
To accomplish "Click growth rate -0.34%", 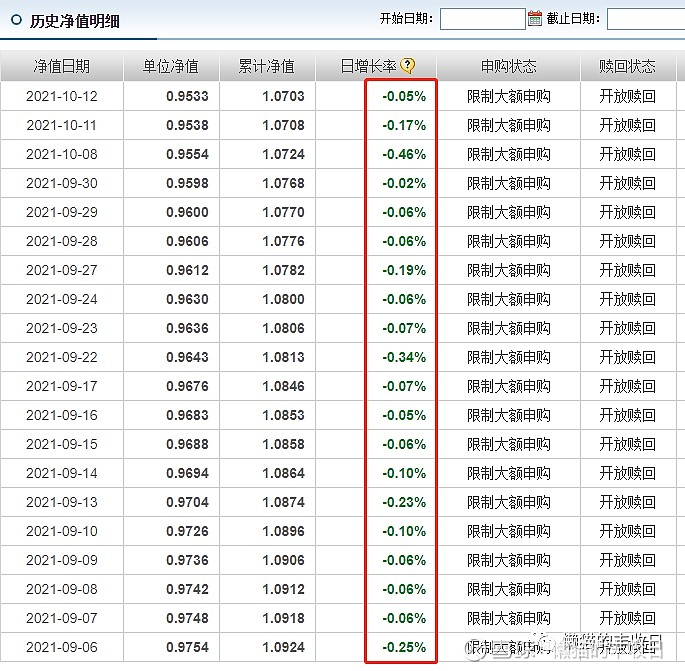I will pos(404,357).
